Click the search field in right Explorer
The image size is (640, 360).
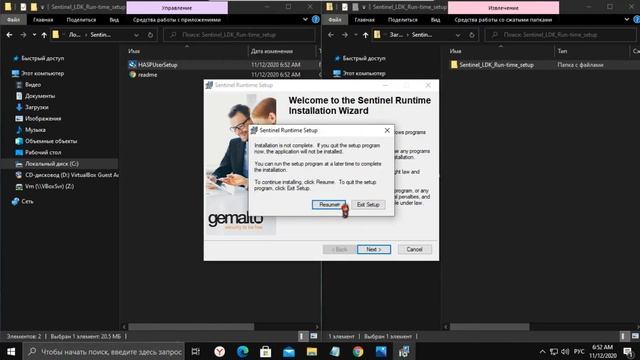(561, 35)
